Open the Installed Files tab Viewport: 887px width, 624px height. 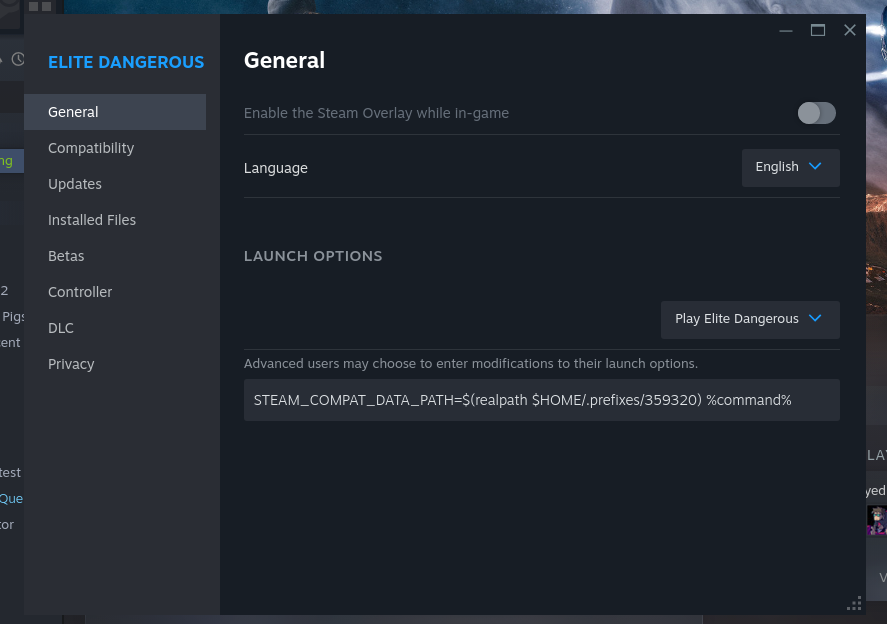pos(115,220)
